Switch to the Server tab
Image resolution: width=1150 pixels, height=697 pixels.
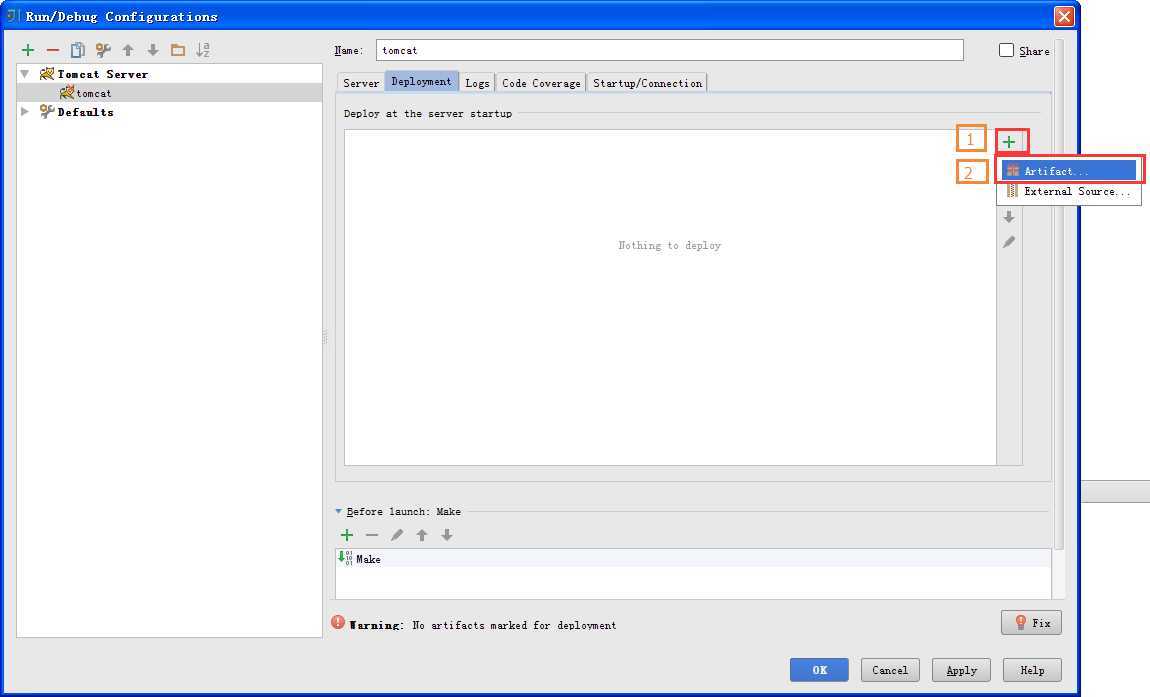361,83
